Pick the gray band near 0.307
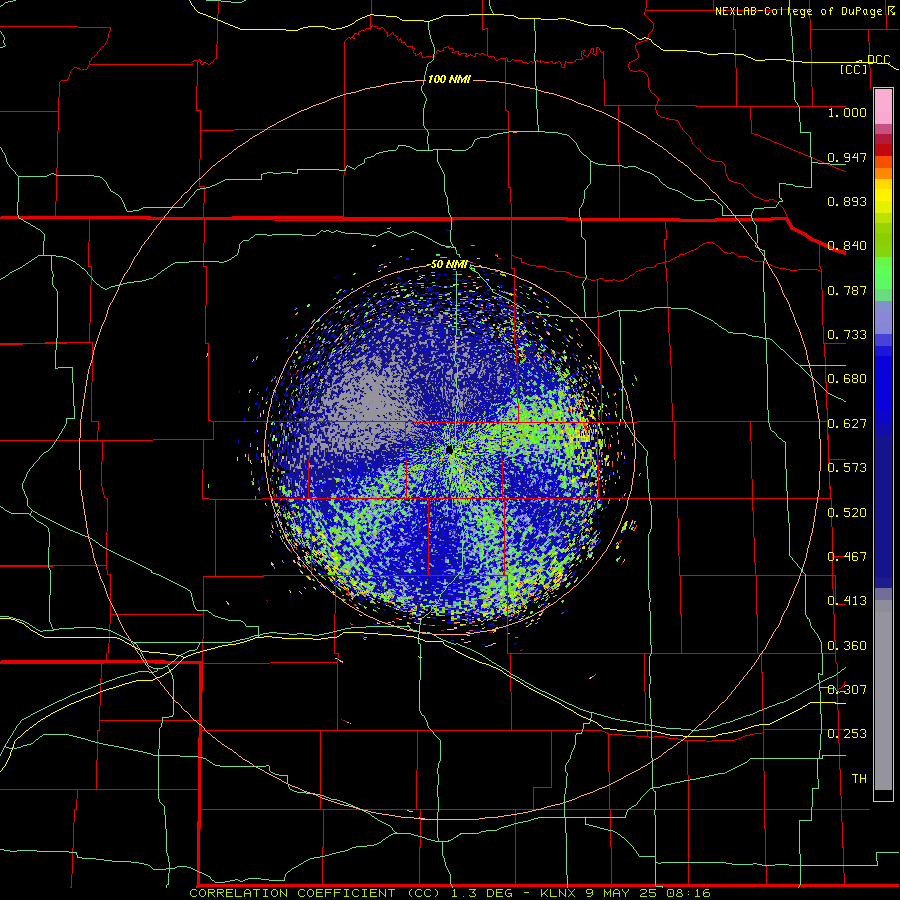Screen dimensions: 900x900 (x=883, y=695)
